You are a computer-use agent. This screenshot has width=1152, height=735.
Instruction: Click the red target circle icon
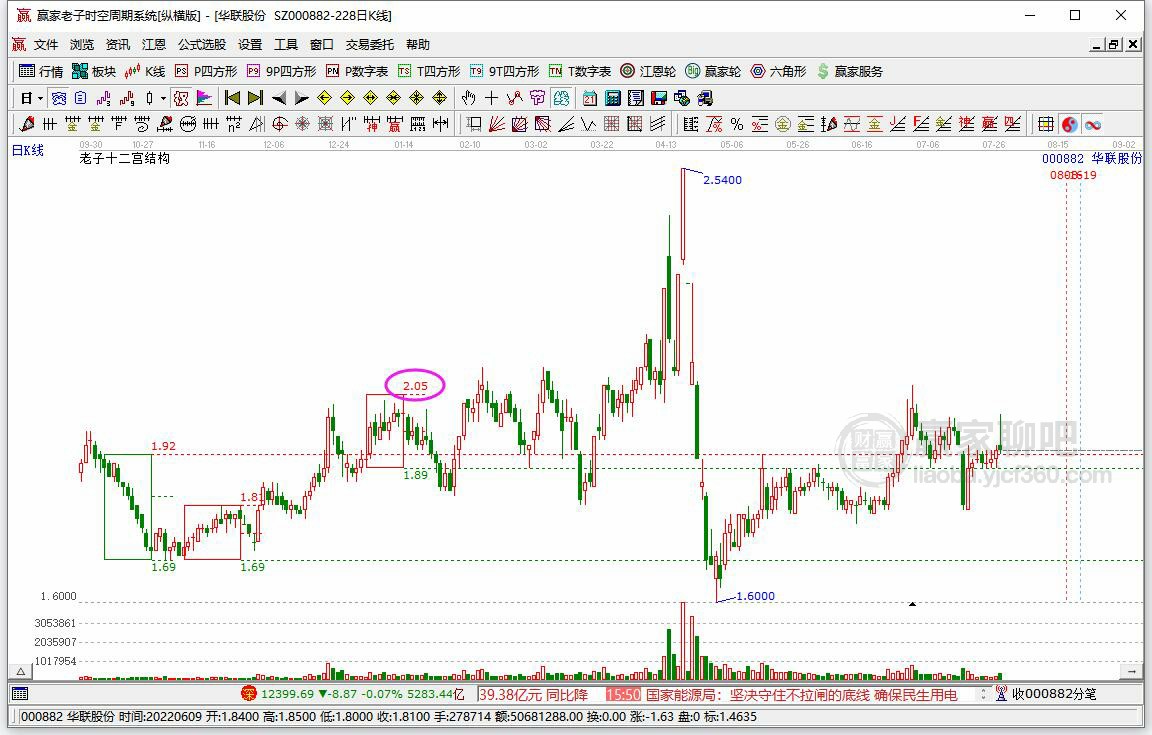tap(279, 124)
